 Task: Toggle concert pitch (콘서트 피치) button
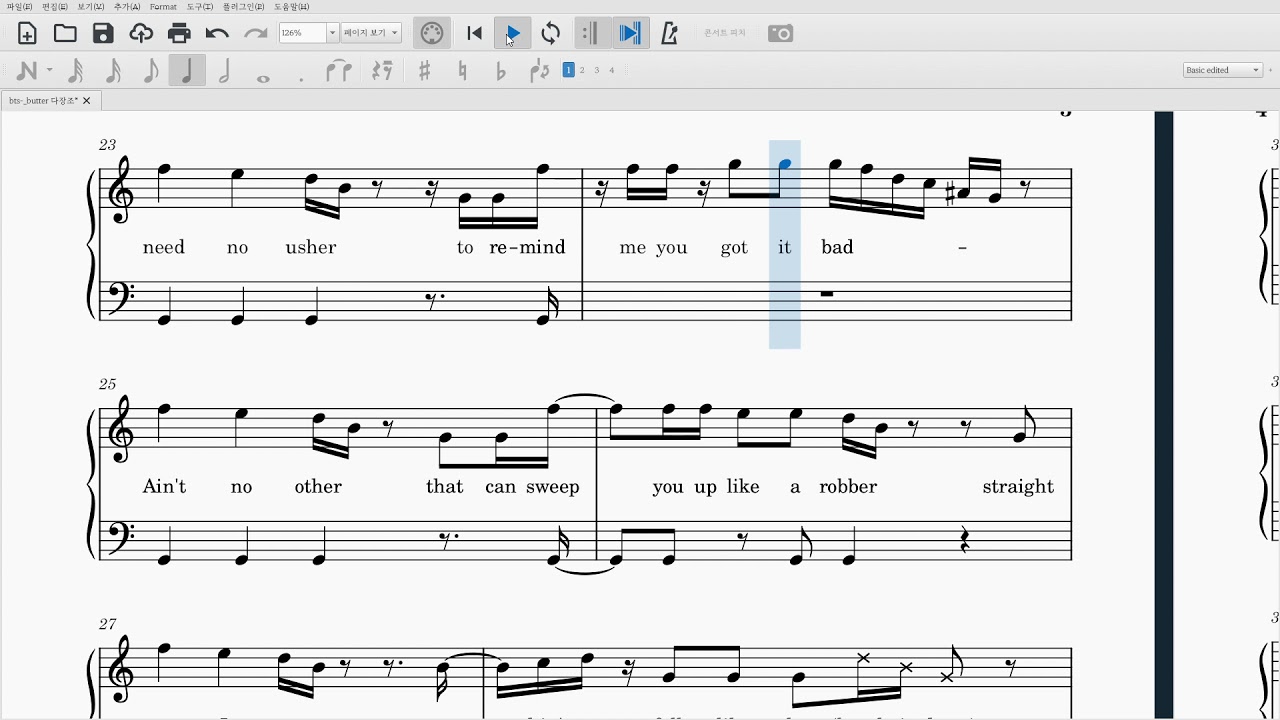[x=725, y=33]
